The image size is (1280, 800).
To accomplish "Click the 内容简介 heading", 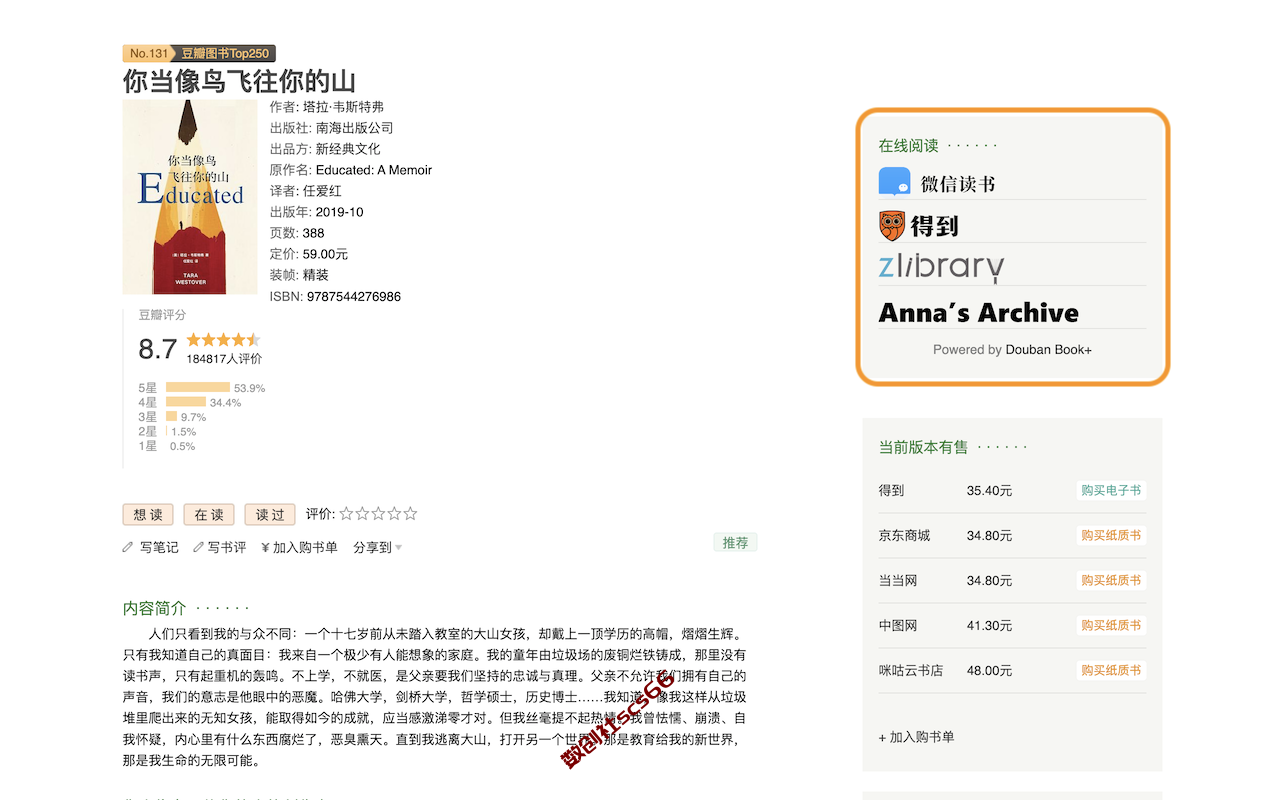I will click(154, 608).
